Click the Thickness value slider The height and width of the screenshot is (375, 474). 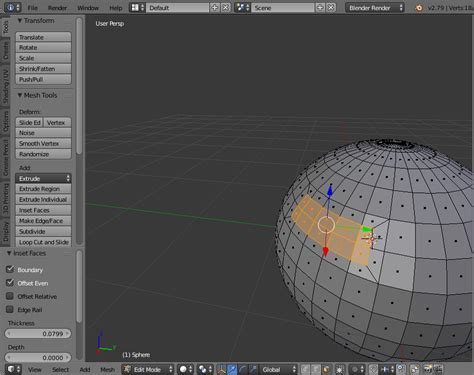coord(38,333)
